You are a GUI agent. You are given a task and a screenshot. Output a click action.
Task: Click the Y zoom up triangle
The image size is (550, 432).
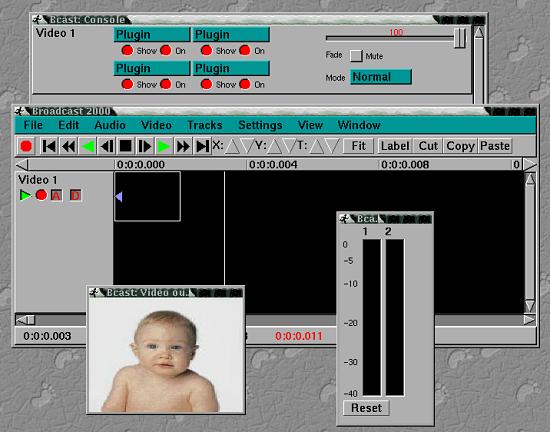tap(274, 146)
